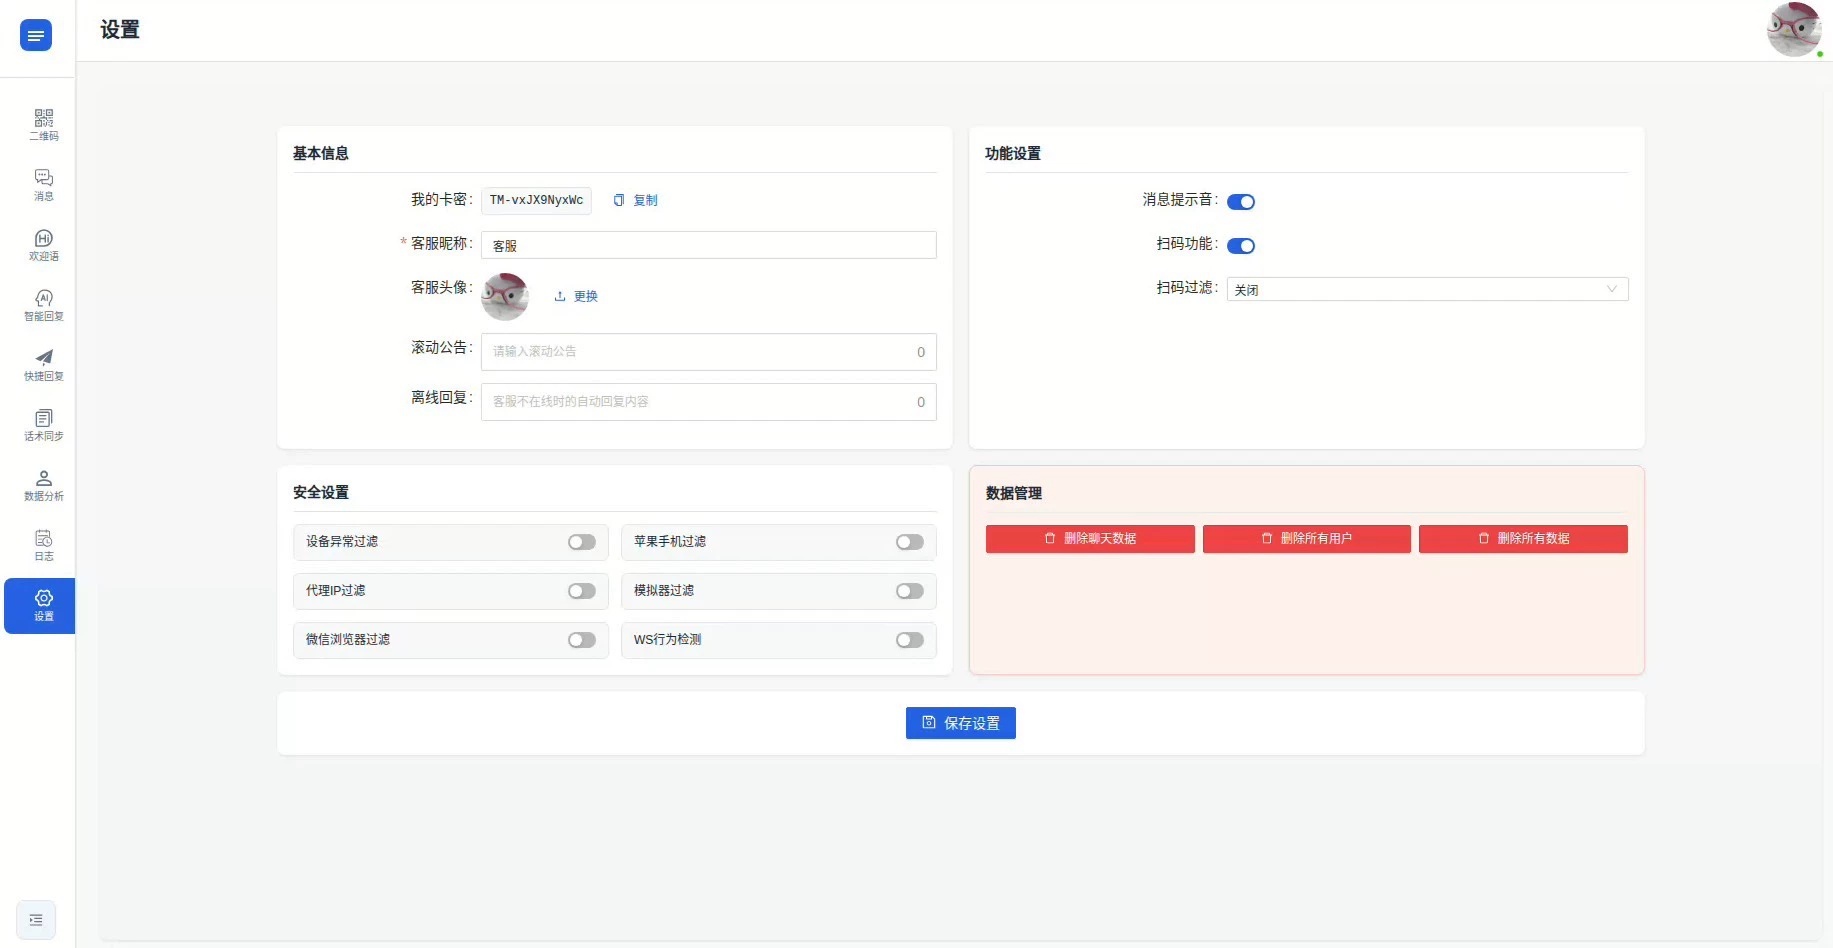Click the 数据管理 section heading
The width and height of the screenshot is (1833, 948).
pos(1014,493)
